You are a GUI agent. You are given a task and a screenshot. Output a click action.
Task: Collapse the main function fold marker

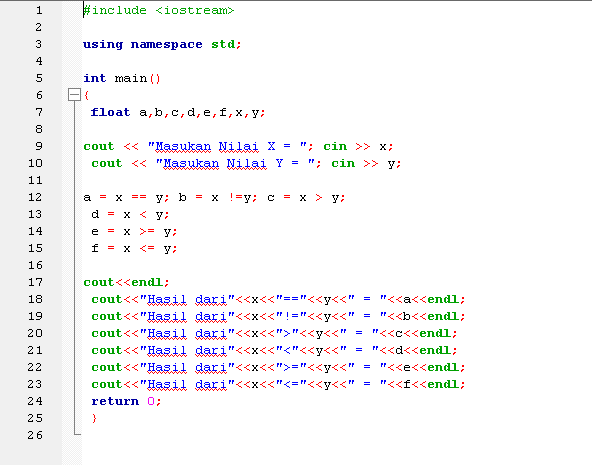pos(74,94)
